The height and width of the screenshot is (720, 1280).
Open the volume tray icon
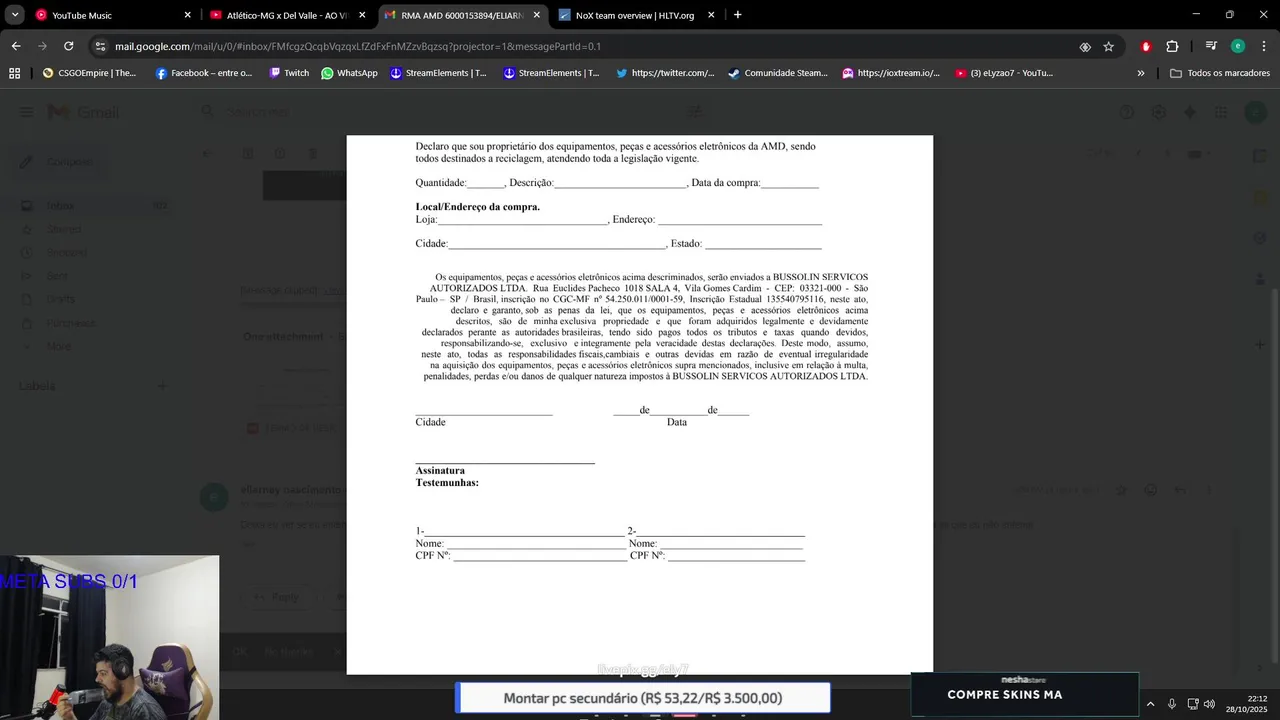1209,704
